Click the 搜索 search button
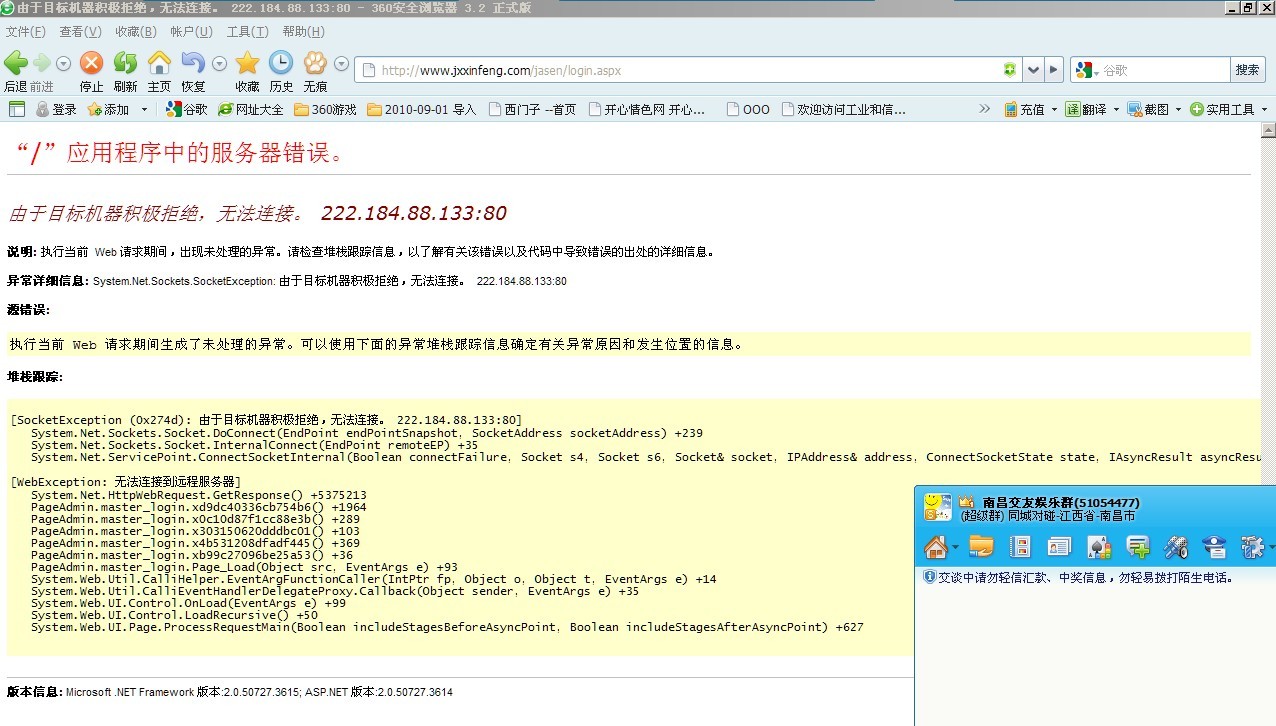Screen dimensions: 1276x726 [1247, 70]
